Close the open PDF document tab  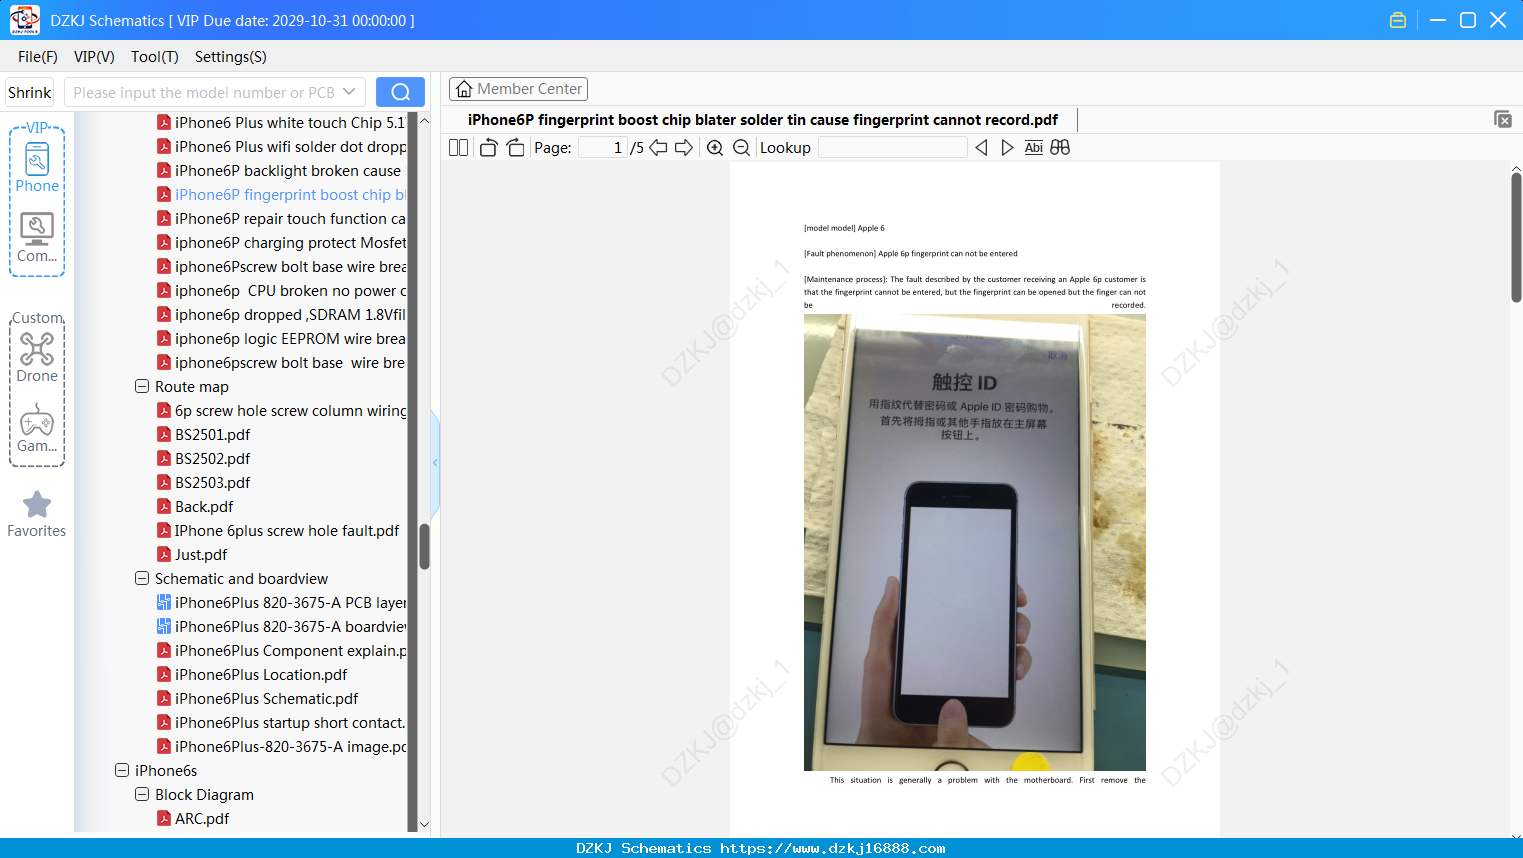1503,119
